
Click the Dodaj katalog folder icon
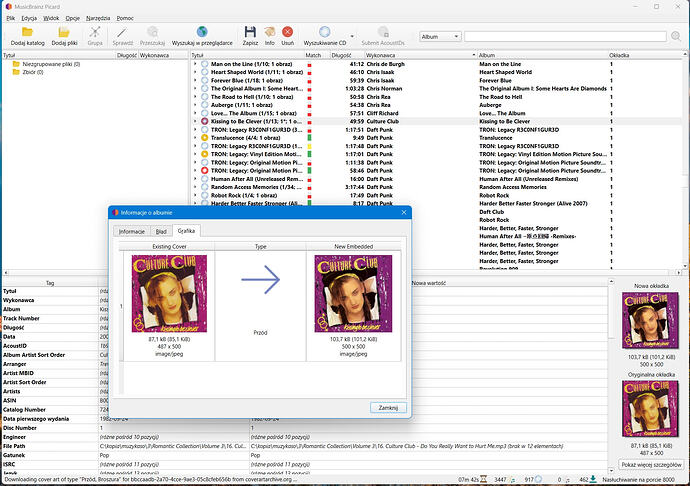click(27, 32)
